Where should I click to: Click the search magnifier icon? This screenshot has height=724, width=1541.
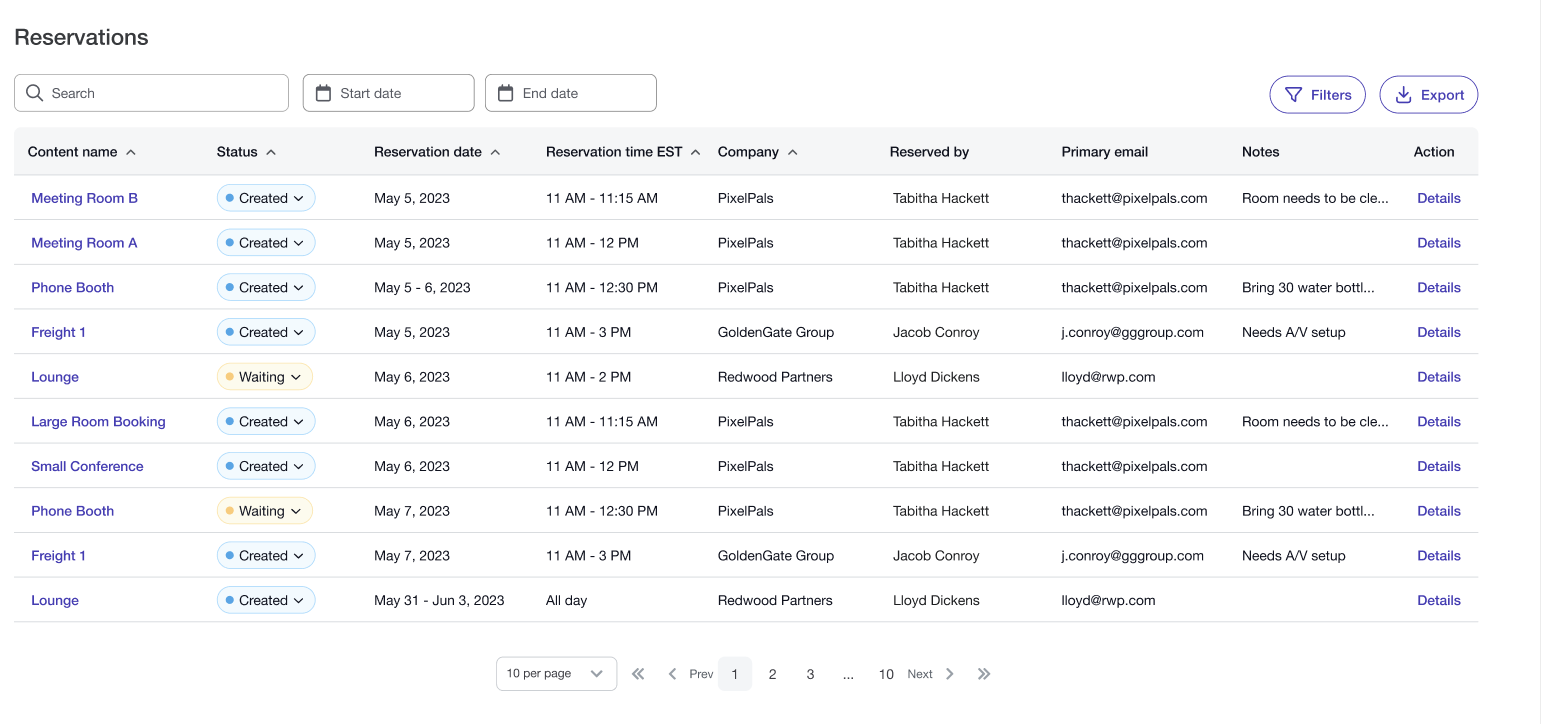pos(34,93)
